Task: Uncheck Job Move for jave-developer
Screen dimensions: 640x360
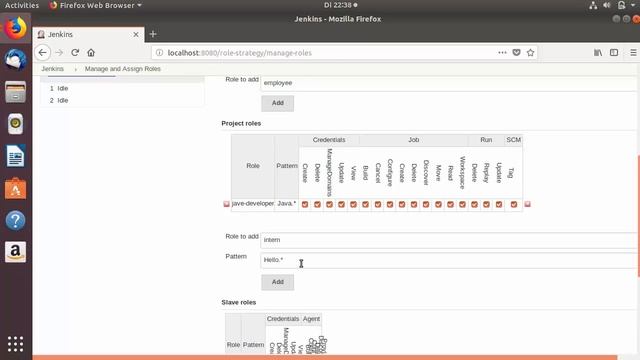Action: (x=438, y=204)
